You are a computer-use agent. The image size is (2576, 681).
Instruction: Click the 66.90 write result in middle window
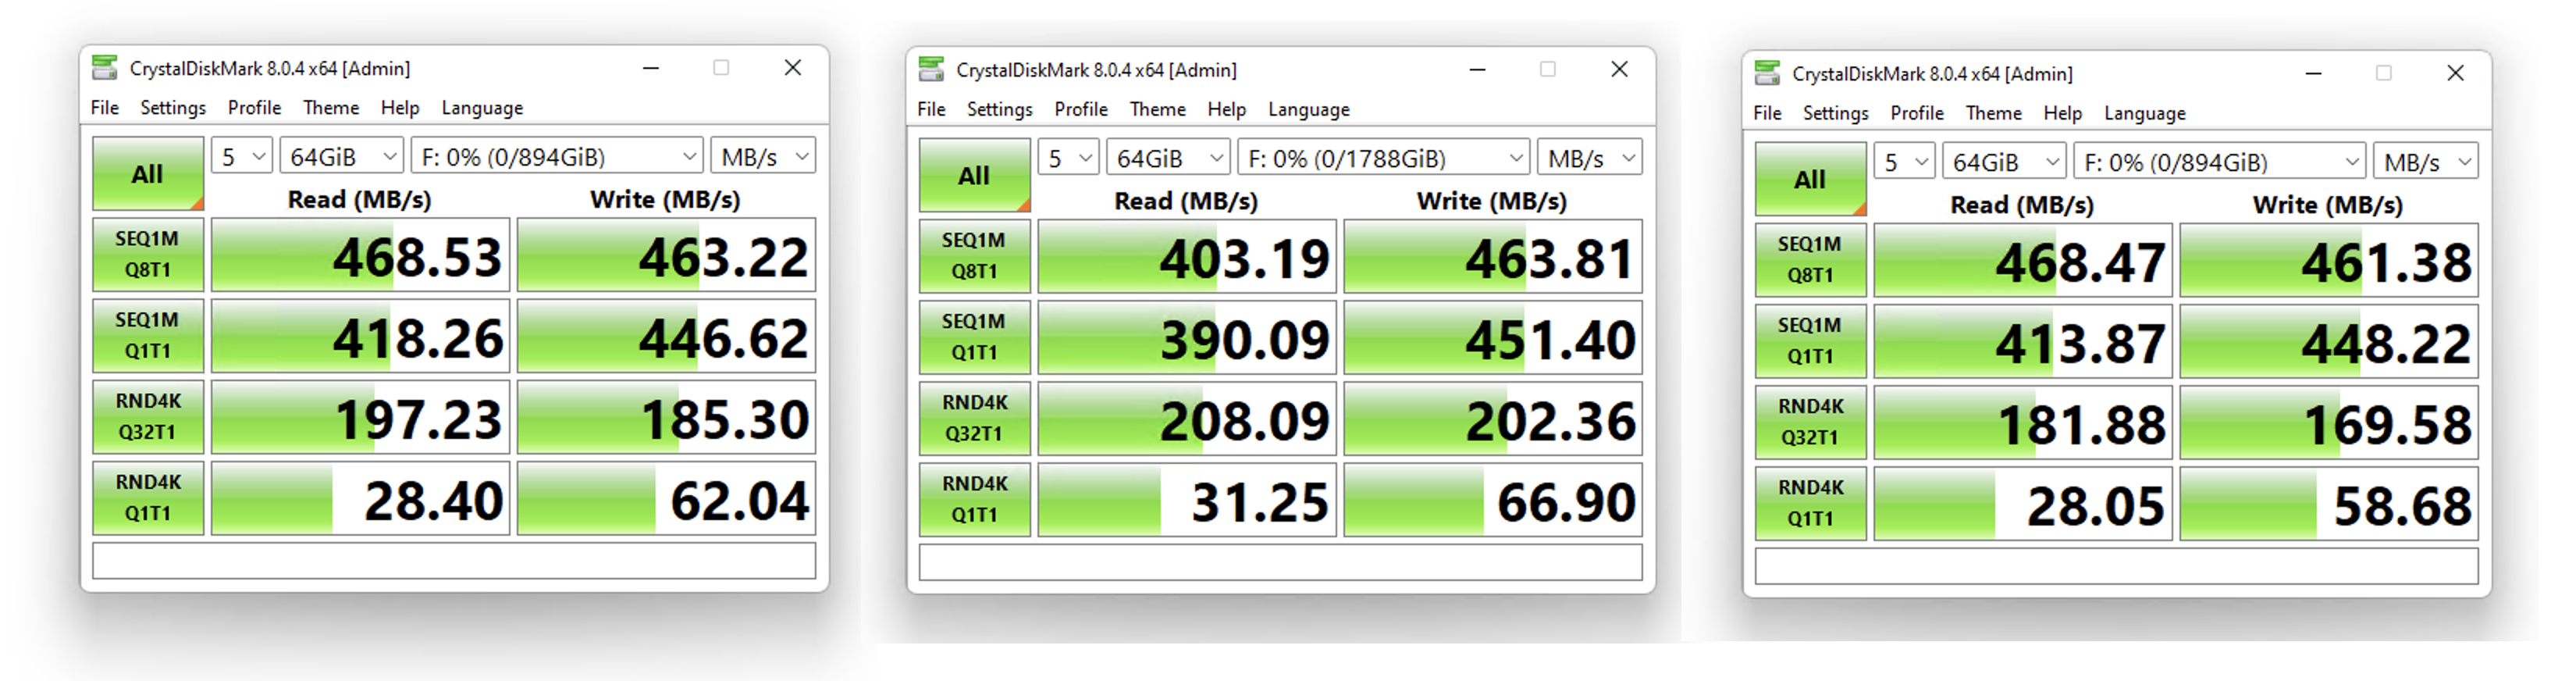1492,499
